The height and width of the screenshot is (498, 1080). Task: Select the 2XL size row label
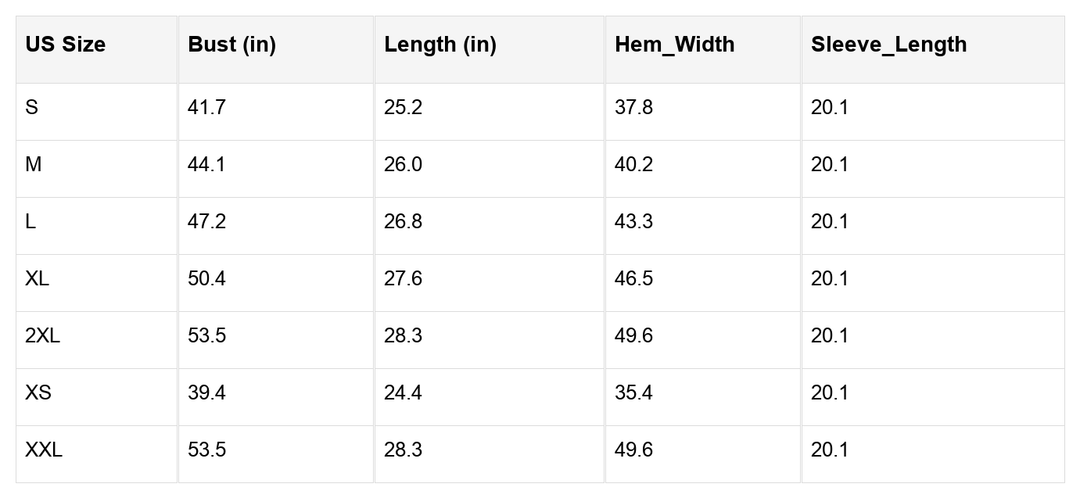coord(43,335)
